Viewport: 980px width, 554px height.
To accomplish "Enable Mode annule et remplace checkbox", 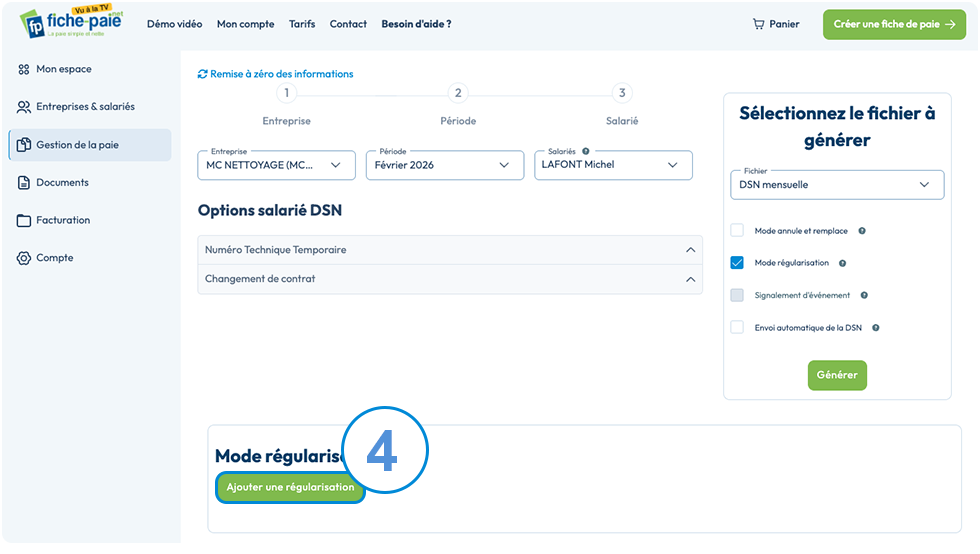I will (738, 231).
